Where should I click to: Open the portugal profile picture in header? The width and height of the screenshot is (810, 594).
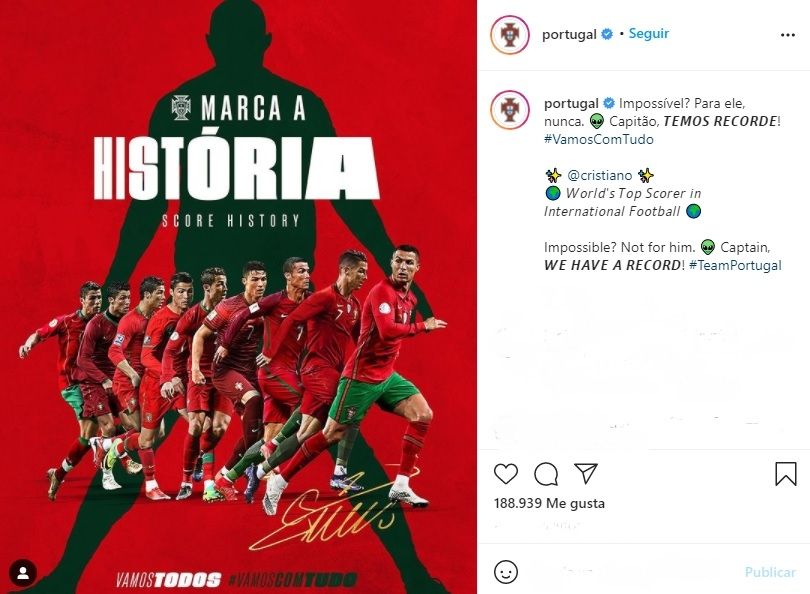(510, 35)
